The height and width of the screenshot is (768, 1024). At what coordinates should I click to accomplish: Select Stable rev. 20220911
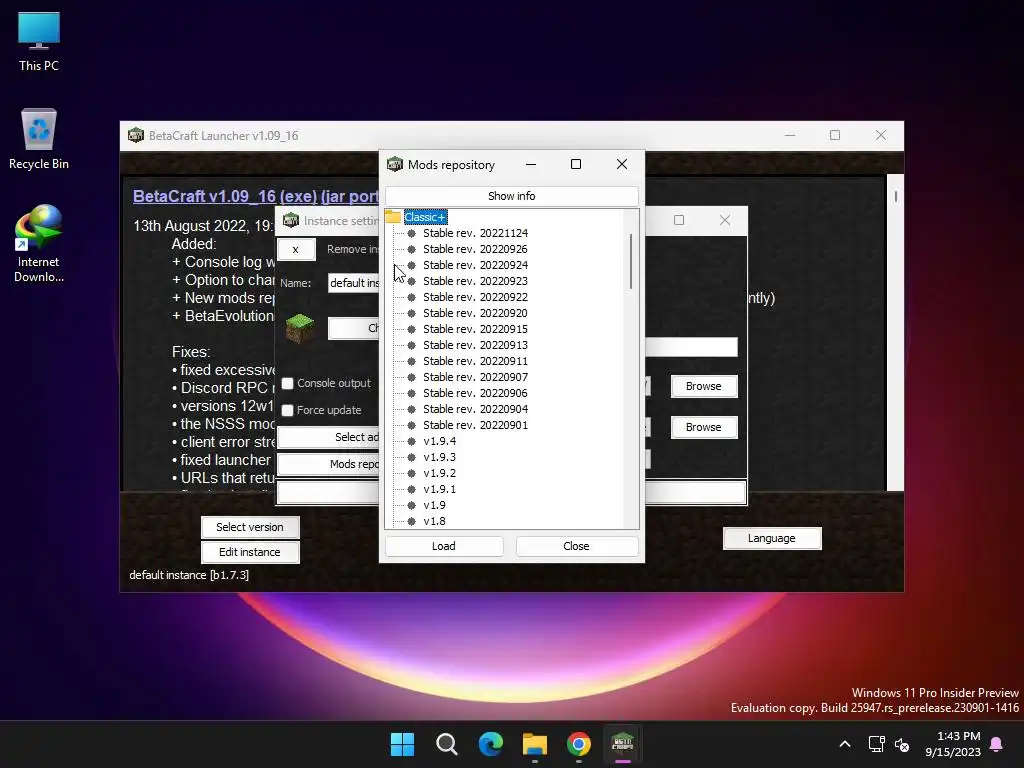point(475,361)
